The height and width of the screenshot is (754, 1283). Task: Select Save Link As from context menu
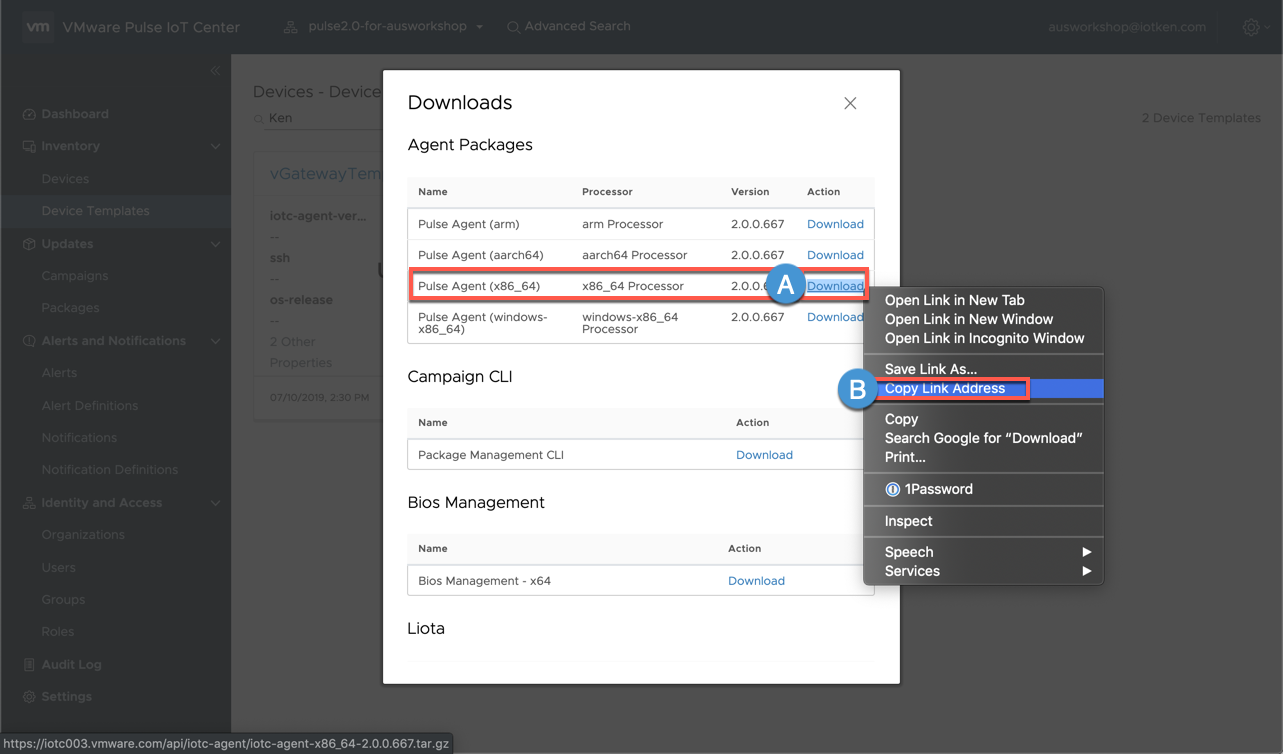click(x=930, y=369)
